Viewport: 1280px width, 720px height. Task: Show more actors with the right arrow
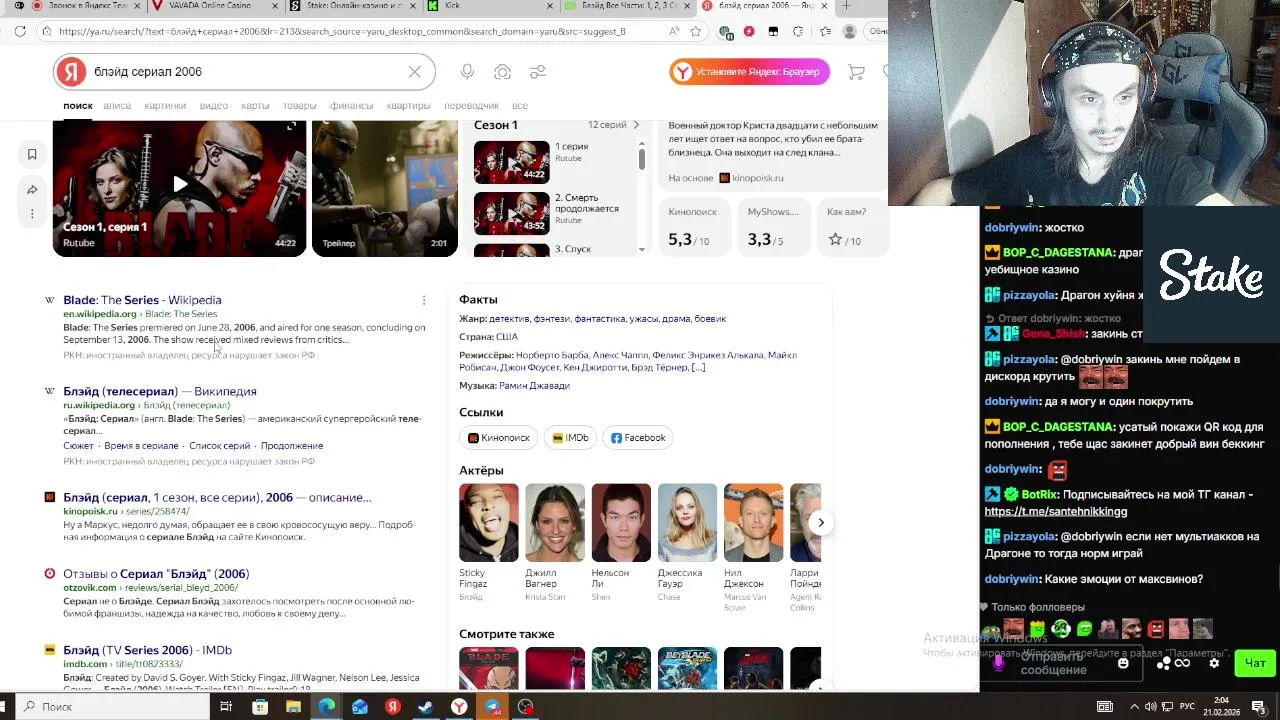pyautogui.click(x=820, y=522)
